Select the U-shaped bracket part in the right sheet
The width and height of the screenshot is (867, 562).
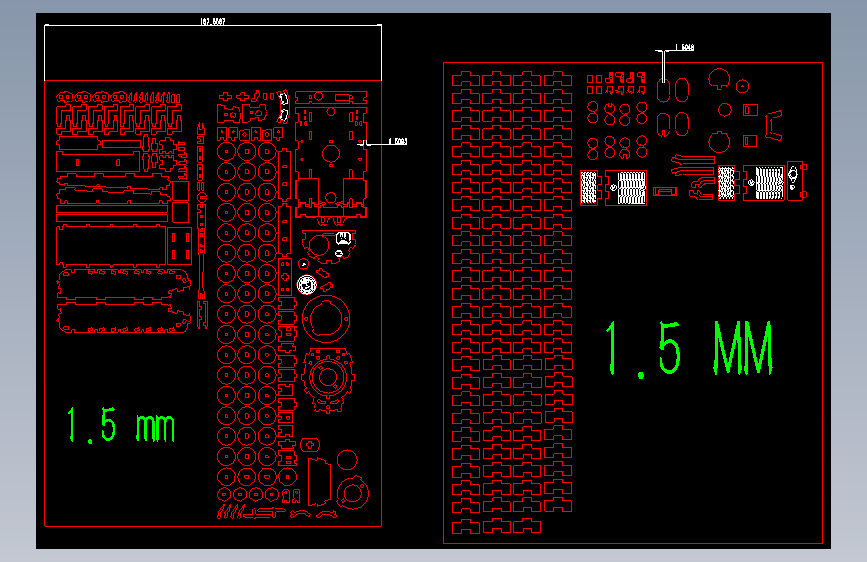click(x=774, y=126)
